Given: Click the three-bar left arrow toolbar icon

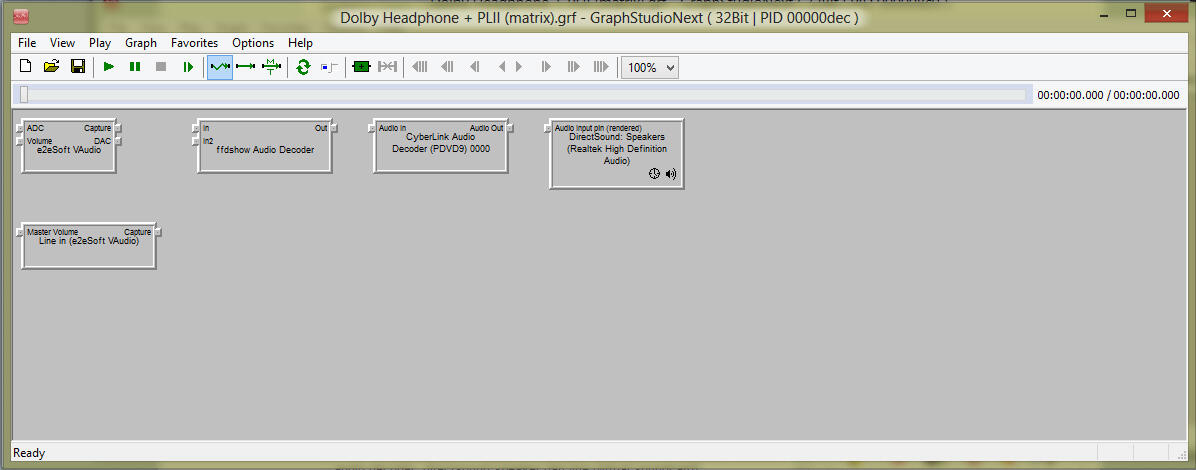Looking at the screenshot, I should [447, 67].
